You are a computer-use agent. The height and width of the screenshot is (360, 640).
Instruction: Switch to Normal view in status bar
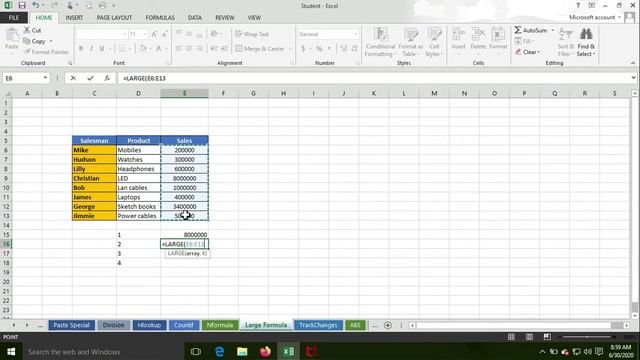tap(511, 337)
